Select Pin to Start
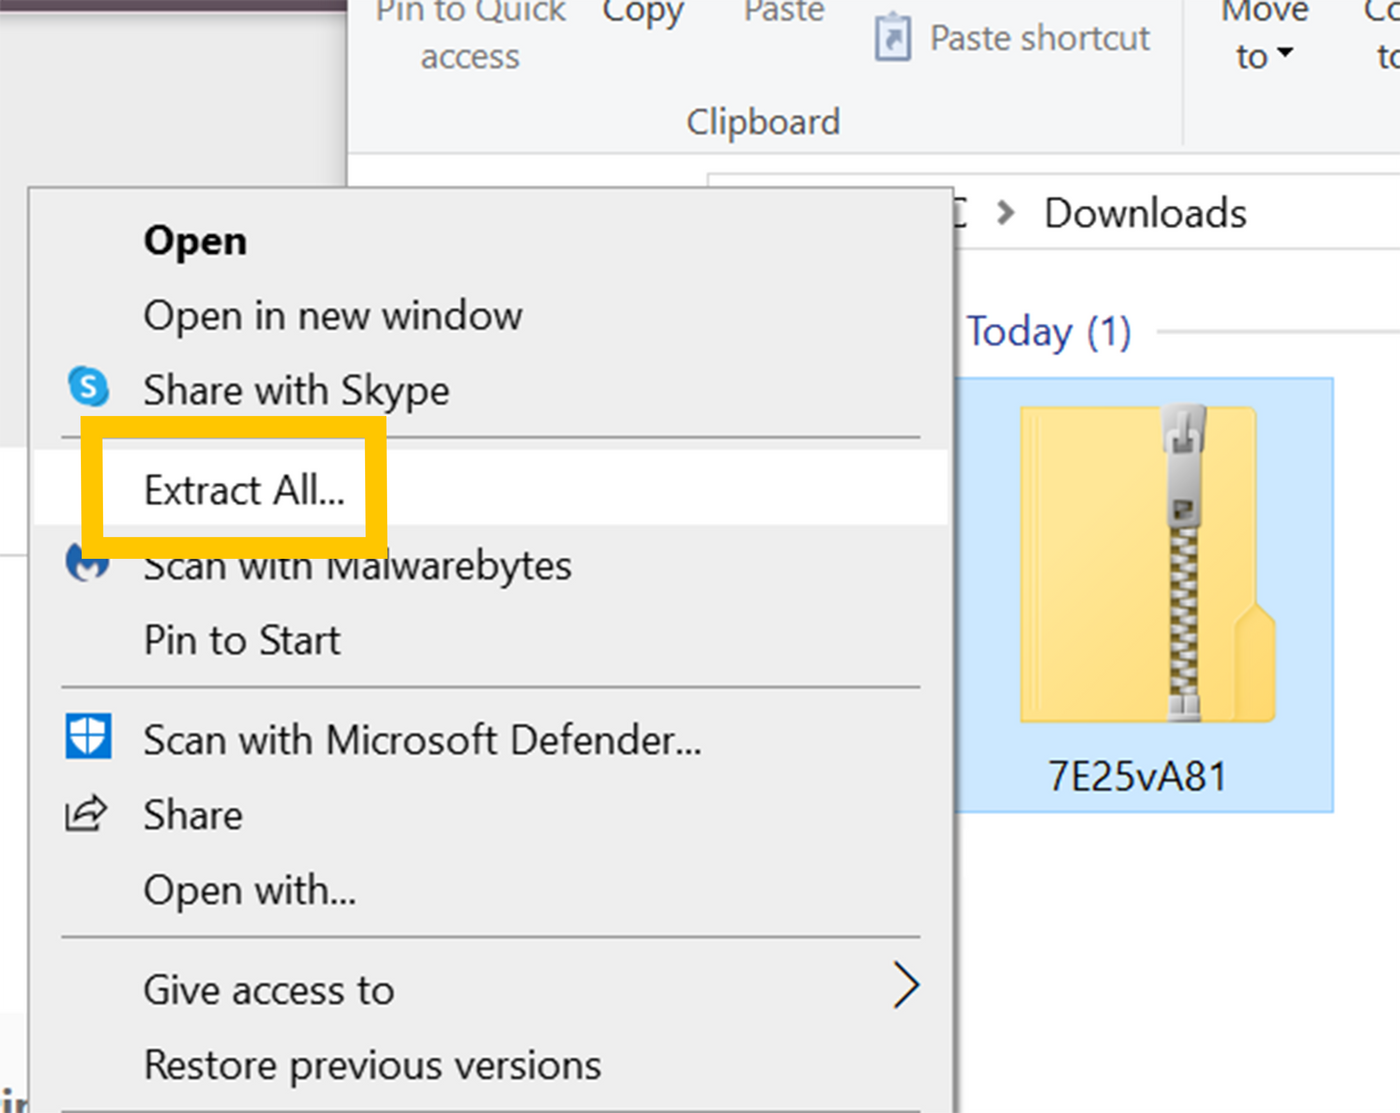The height and width of the screenshot is (1113, 1400). point(242,640)
